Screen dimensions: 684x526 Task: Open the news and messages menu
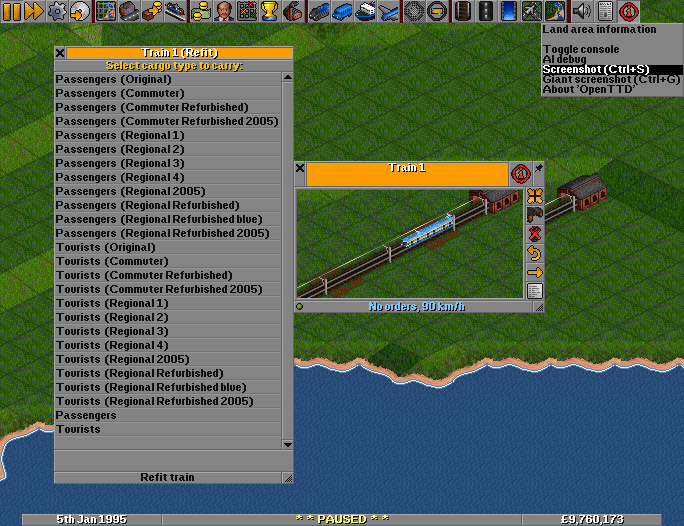click(x=605, y=11)
